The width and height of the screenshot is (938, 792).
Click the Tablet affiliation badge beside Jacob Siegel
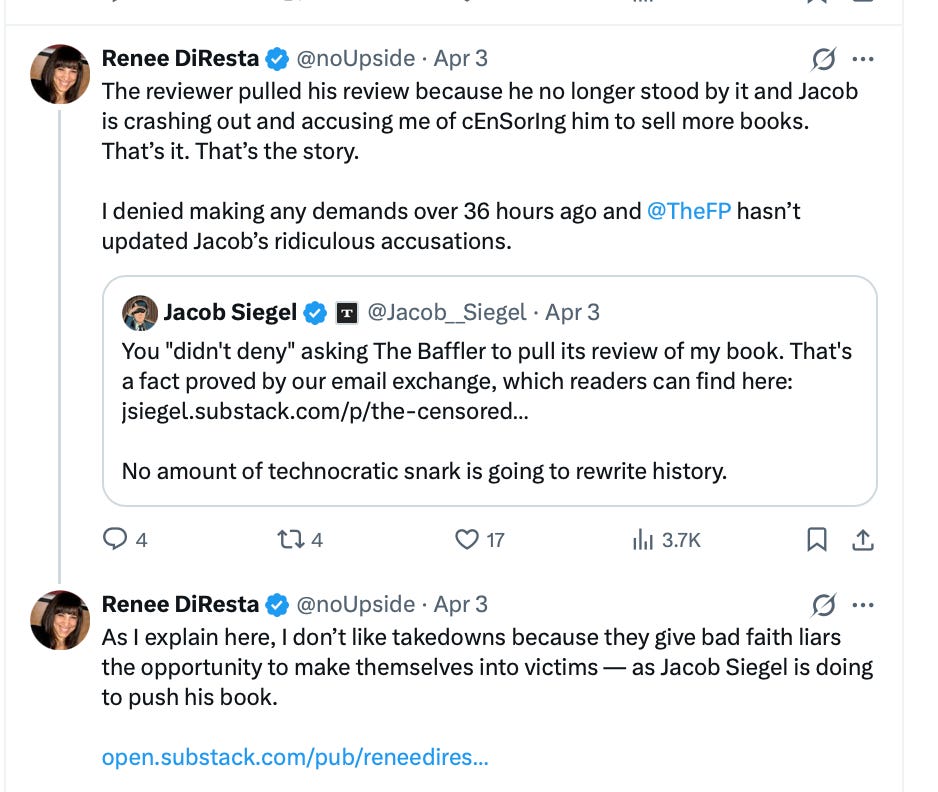tap(346, 313)
